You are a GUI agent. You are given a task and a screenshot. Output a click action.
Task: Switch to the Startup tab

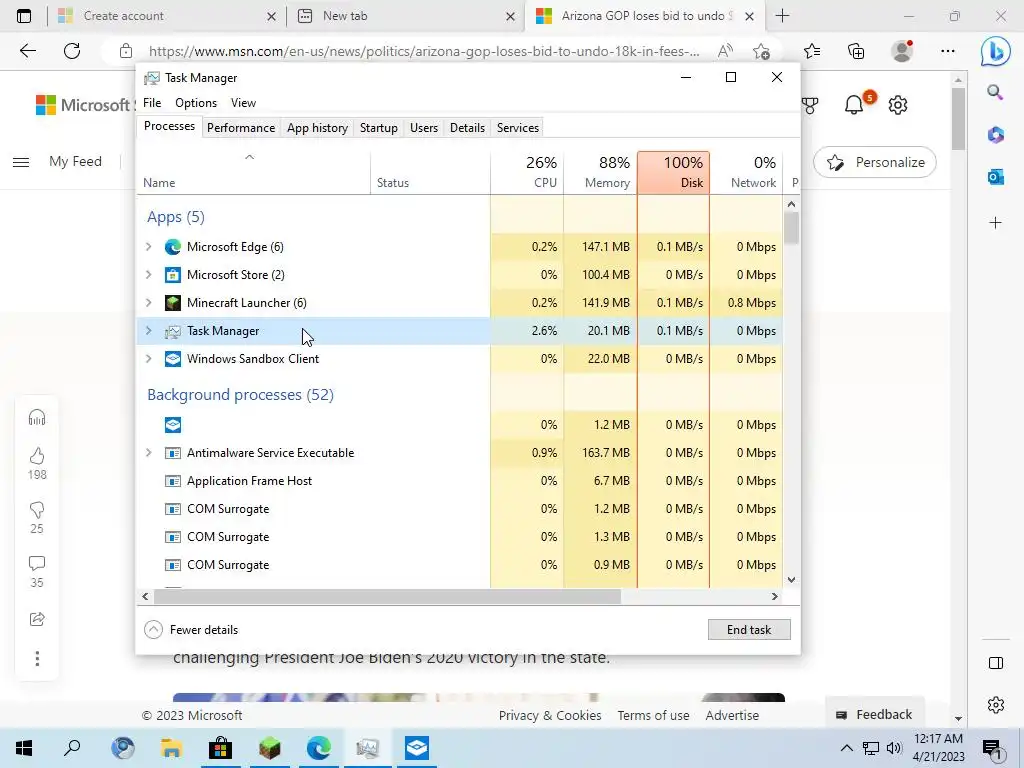coord(379,128)
